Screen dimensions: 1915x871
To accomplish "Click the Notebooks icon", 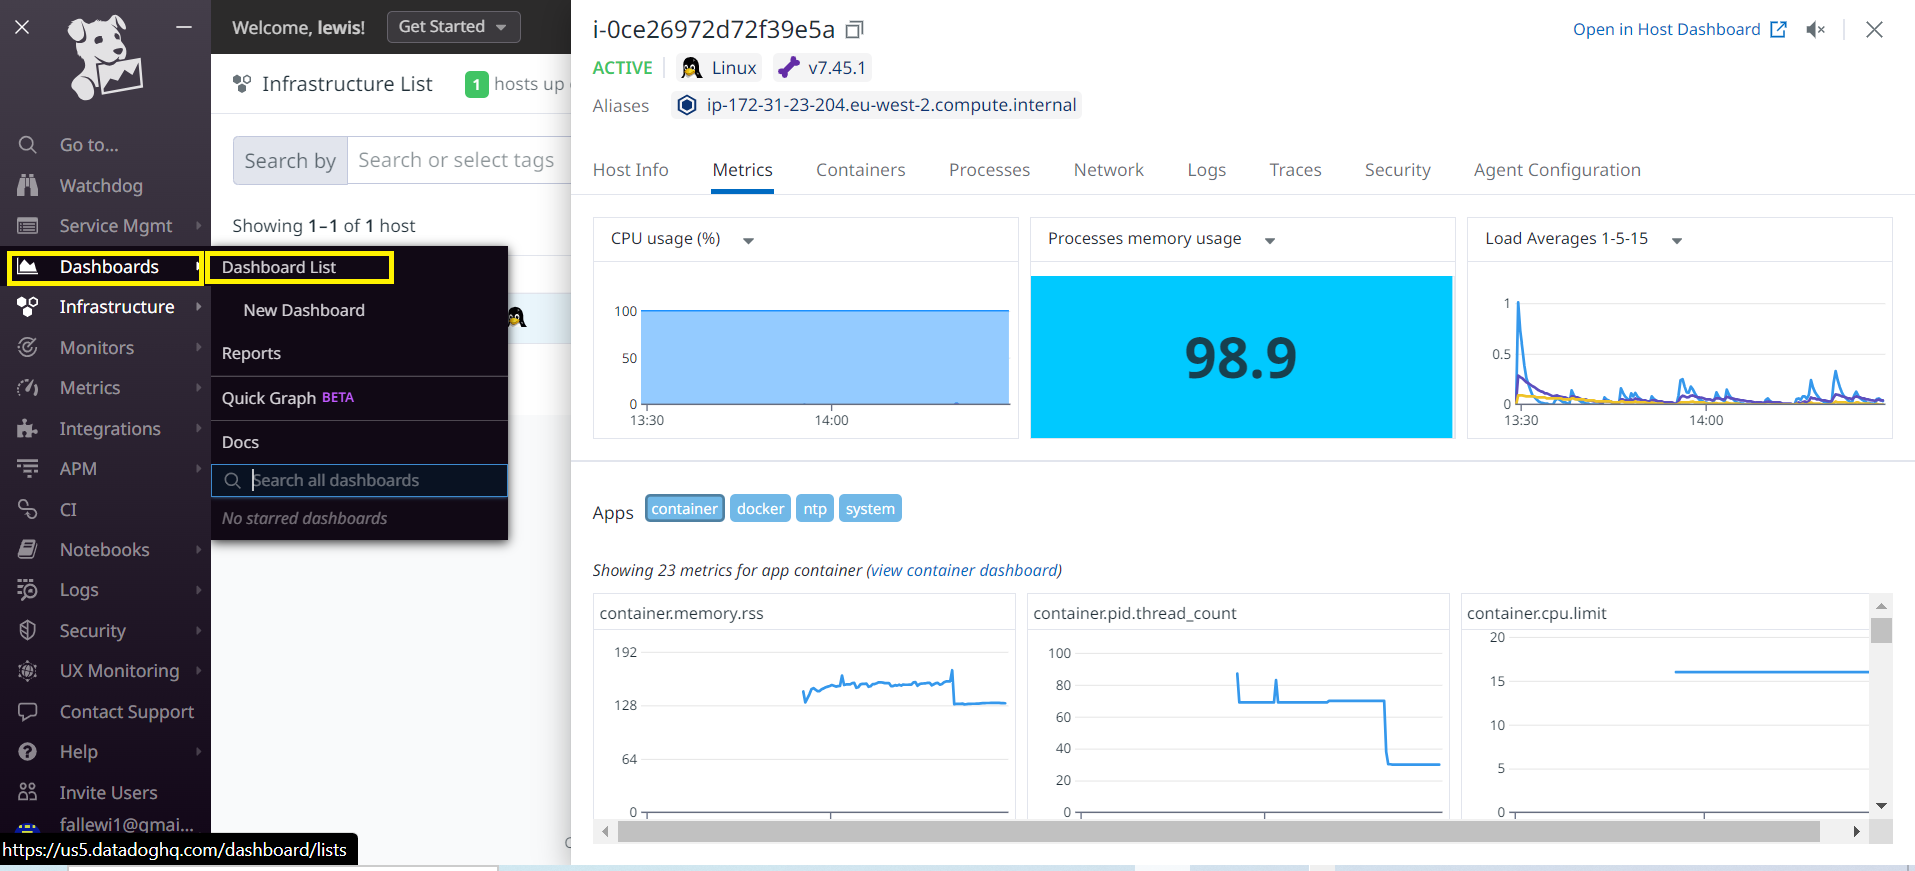I will pyautogui.click(x=28, y=549).
